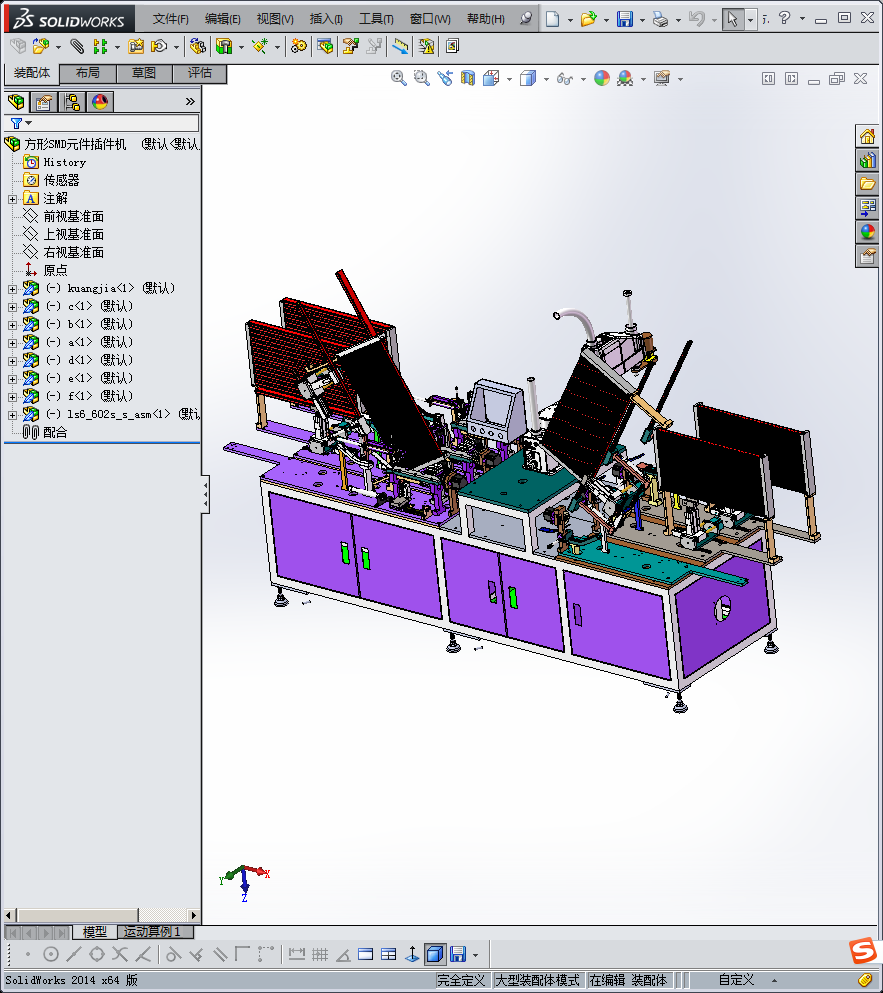Open the ConfigurationManager tab icon

coord(72,102)
